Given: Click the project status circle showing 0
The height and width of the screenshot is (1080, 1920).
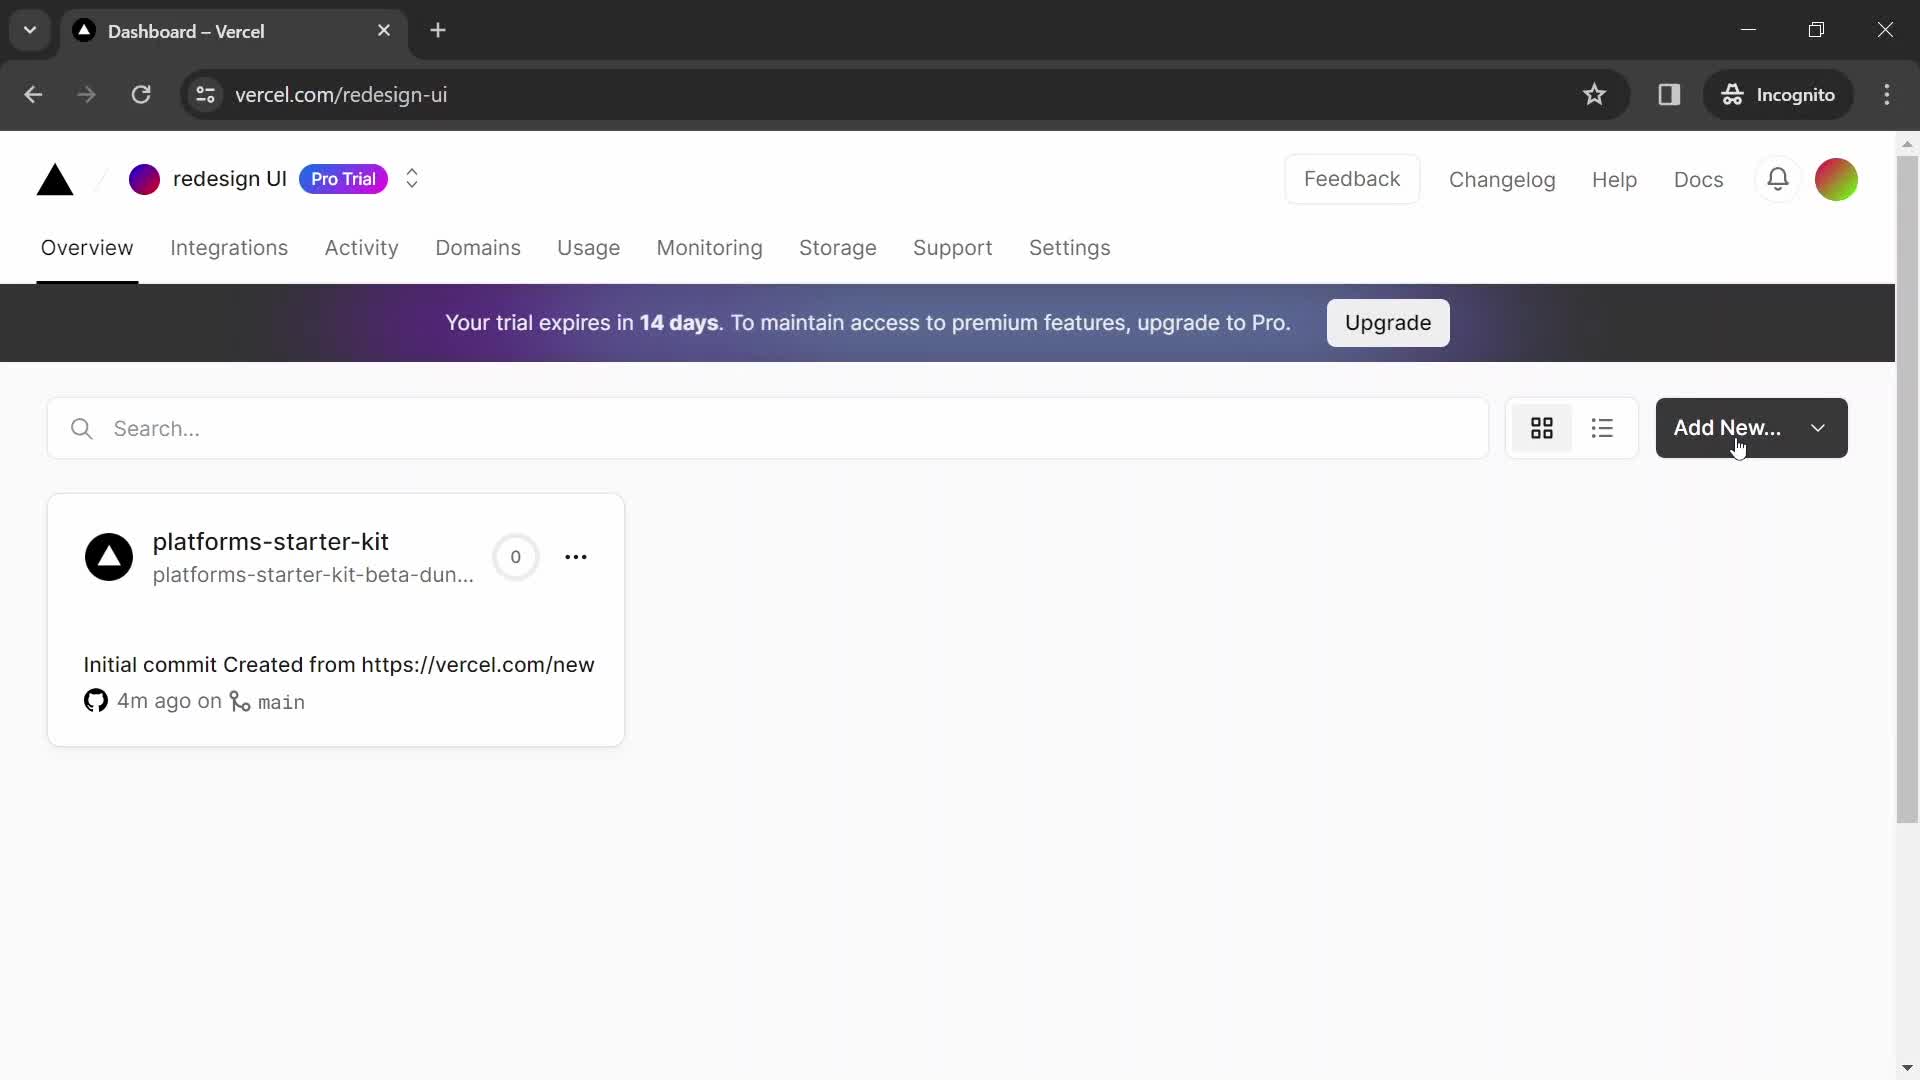Looking at the screenshot, I should coord(516,557).
